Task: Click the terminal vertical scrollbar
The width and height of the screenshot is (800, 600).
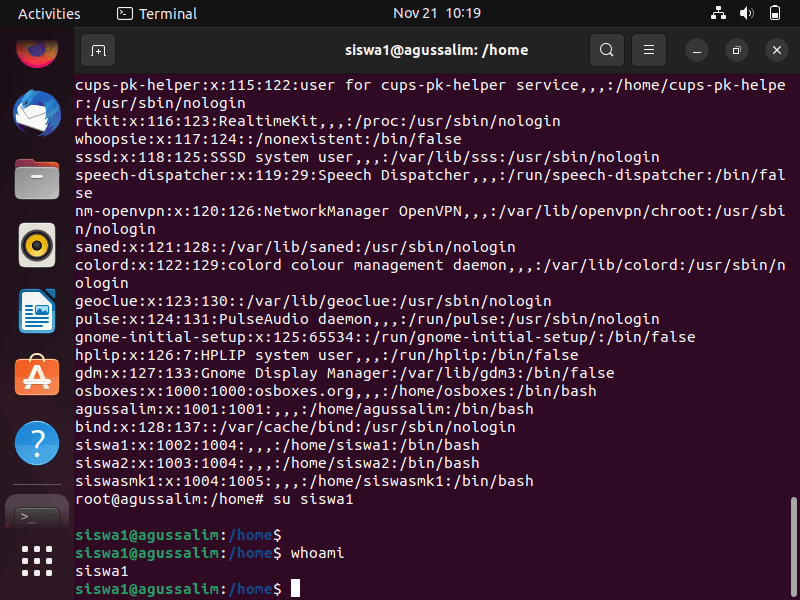Action: click(793, 547)
